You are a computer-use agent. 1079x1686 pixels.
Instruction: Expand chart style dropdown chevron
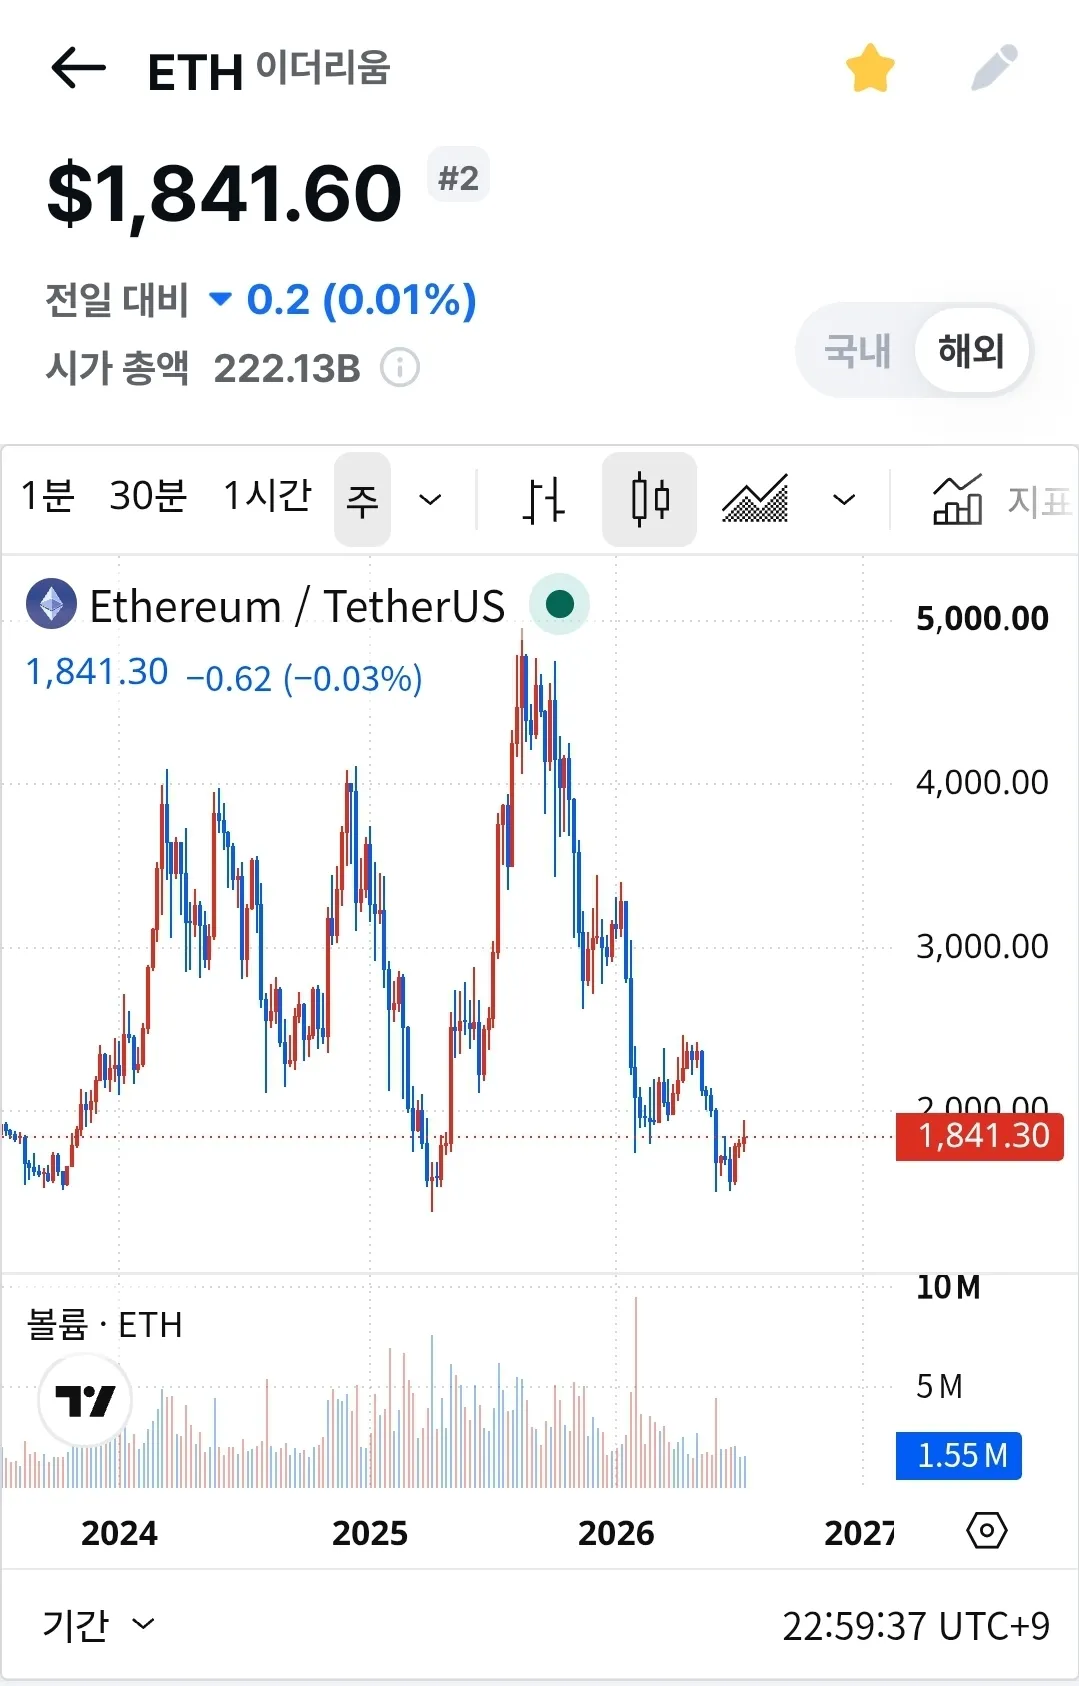pyautogui.click(x=844, y=499)
